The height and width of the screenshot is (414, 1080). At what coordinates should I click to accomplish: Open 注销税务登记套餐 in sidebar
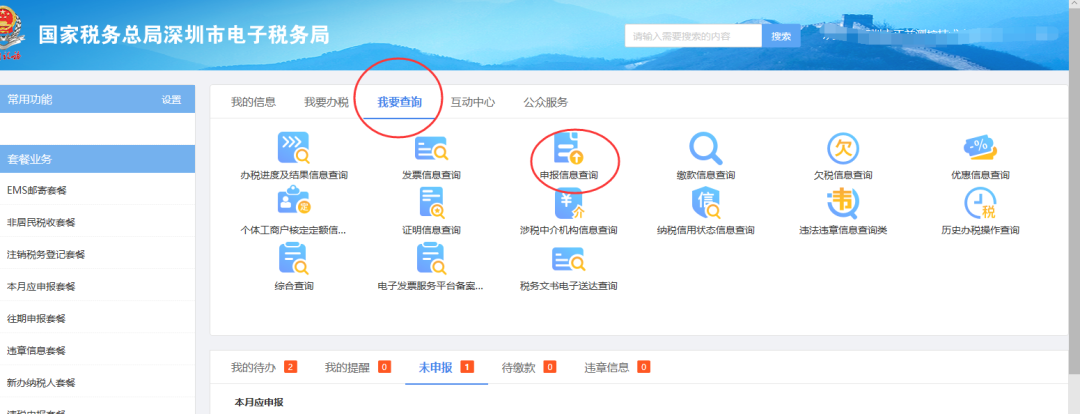97,254
